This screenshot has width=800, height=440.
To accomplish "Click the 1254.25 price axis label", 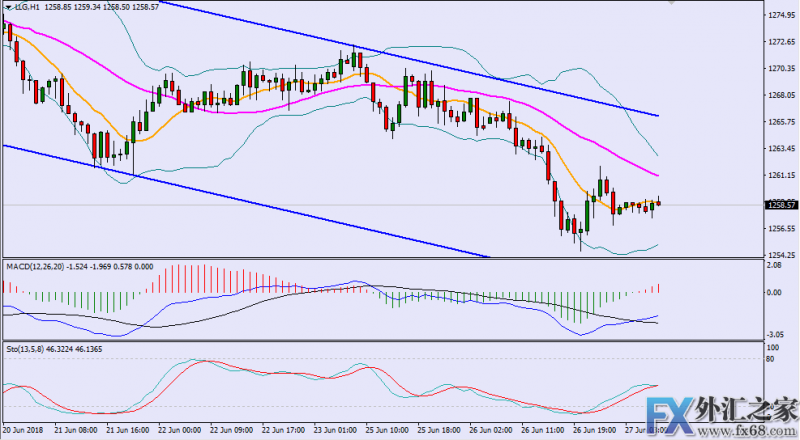I will 781,255.
